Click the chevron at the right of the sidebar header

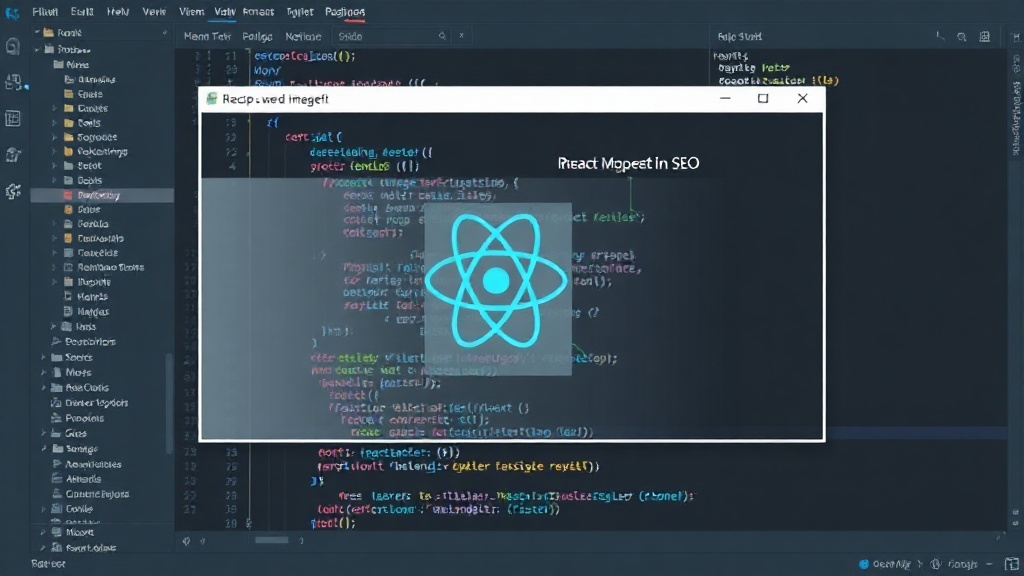click(x=165, y=32)
